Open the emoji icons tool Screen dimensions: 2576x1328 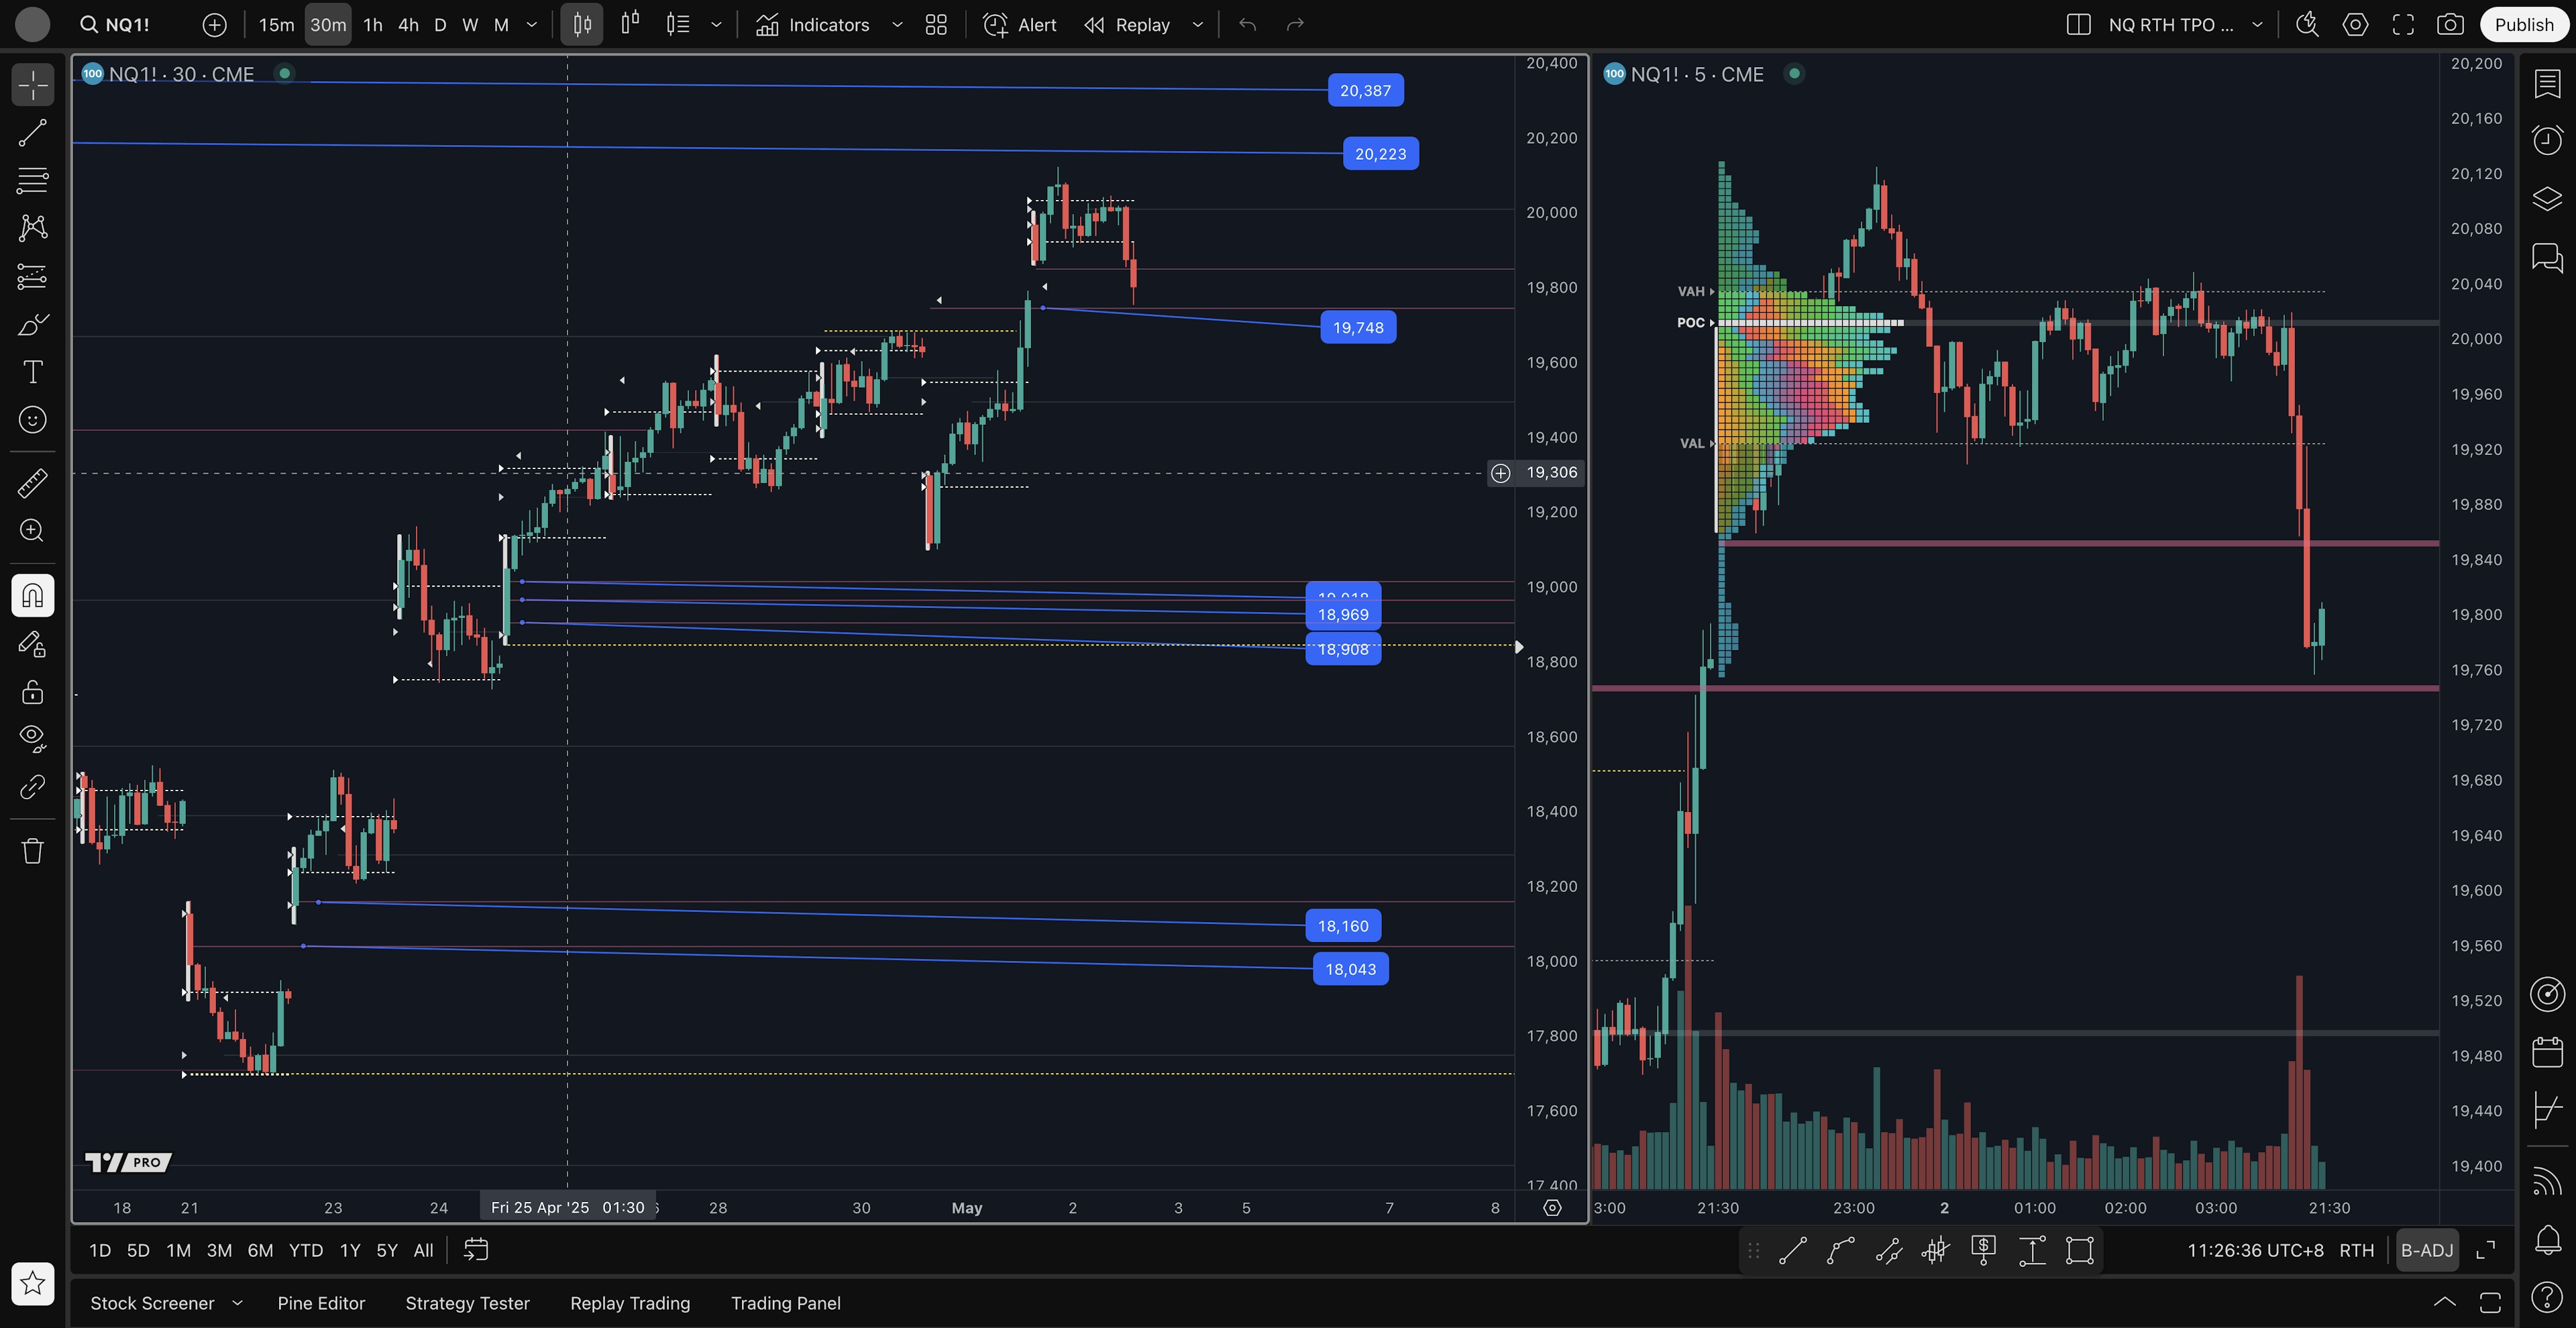32,420
